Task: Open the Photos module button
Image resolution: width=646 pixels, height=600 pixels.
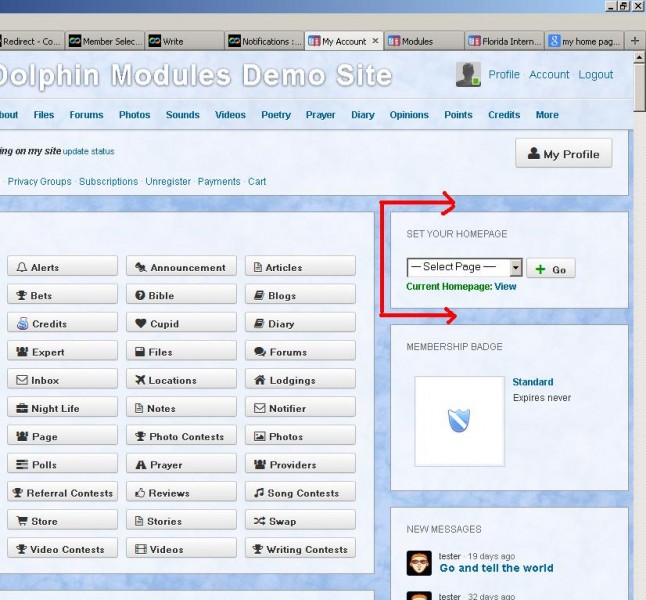Action: (300, 436)
